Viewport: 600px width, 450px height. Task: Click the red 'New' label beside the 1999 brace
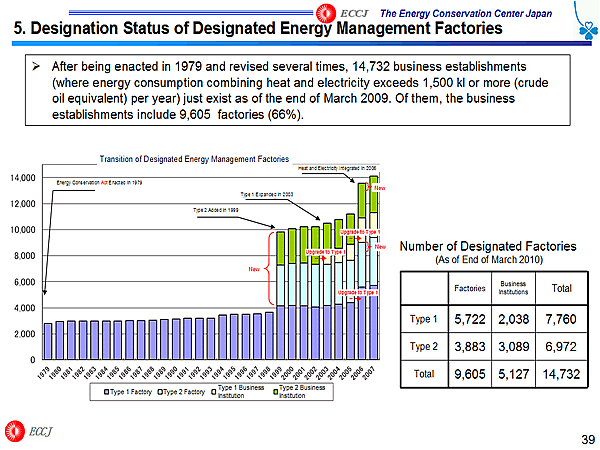coord(254,269)
